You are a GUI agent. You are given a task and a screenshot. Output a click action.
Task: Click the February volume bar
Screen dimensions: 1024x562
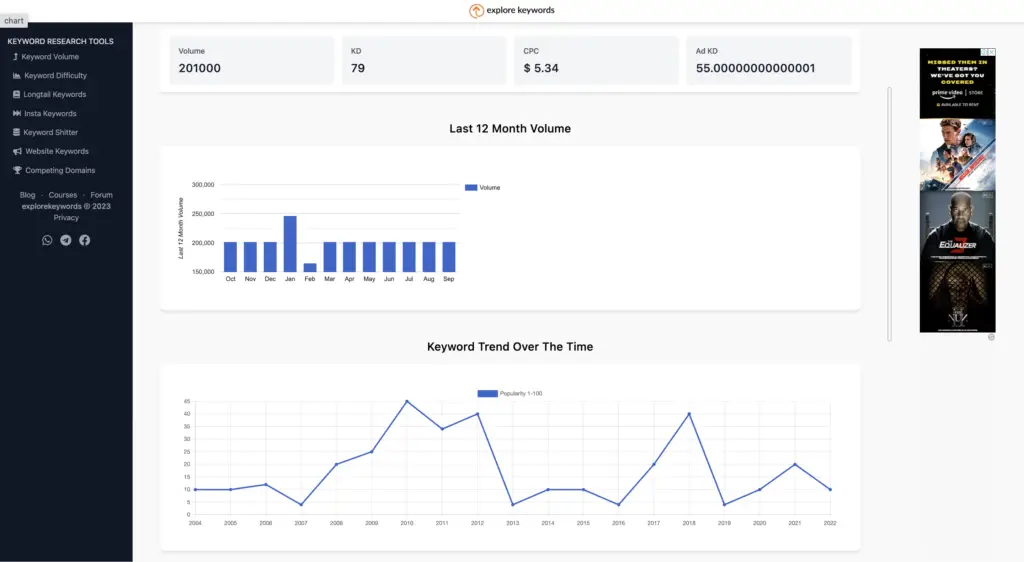310,268
